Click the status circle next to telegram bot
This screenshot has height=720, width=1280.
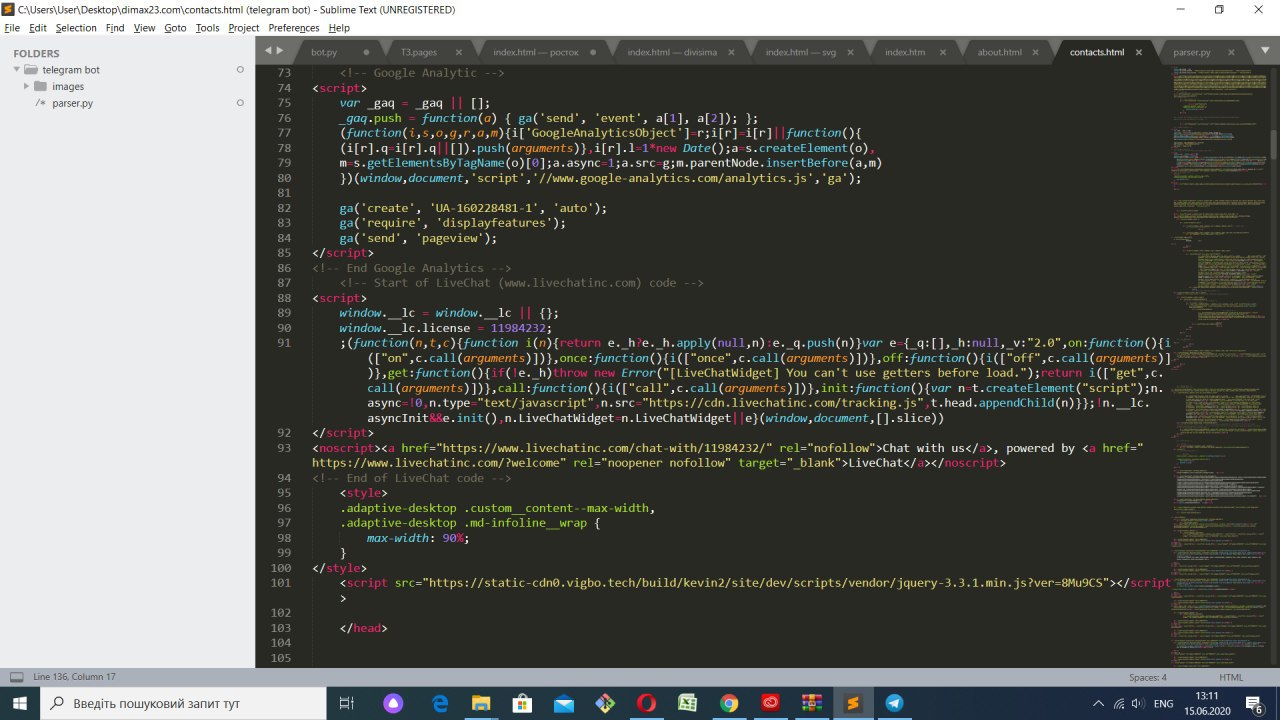[x=240, y=70]
